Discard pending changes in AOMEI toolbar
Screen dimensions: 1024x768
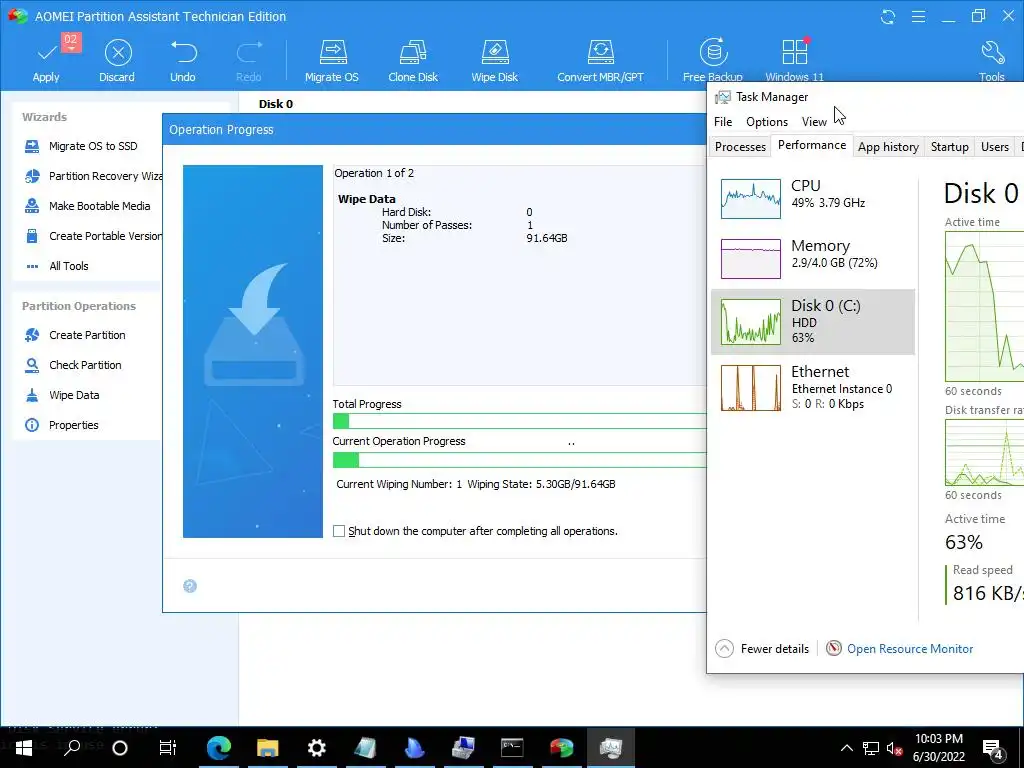coord(117,61)
